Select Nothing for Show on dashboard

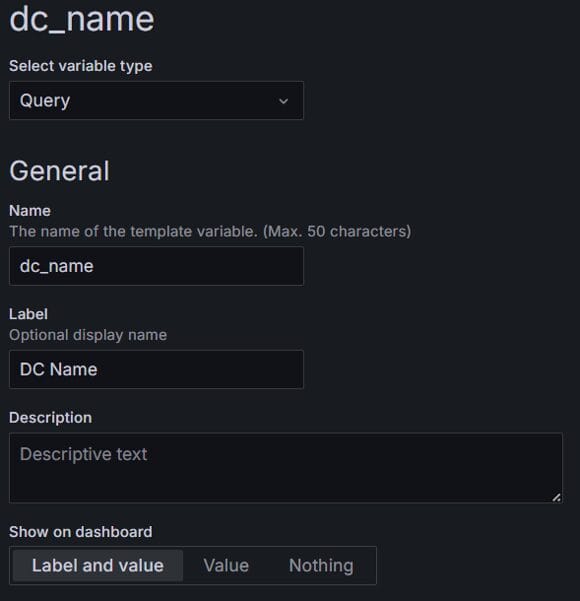pos(321,566)
